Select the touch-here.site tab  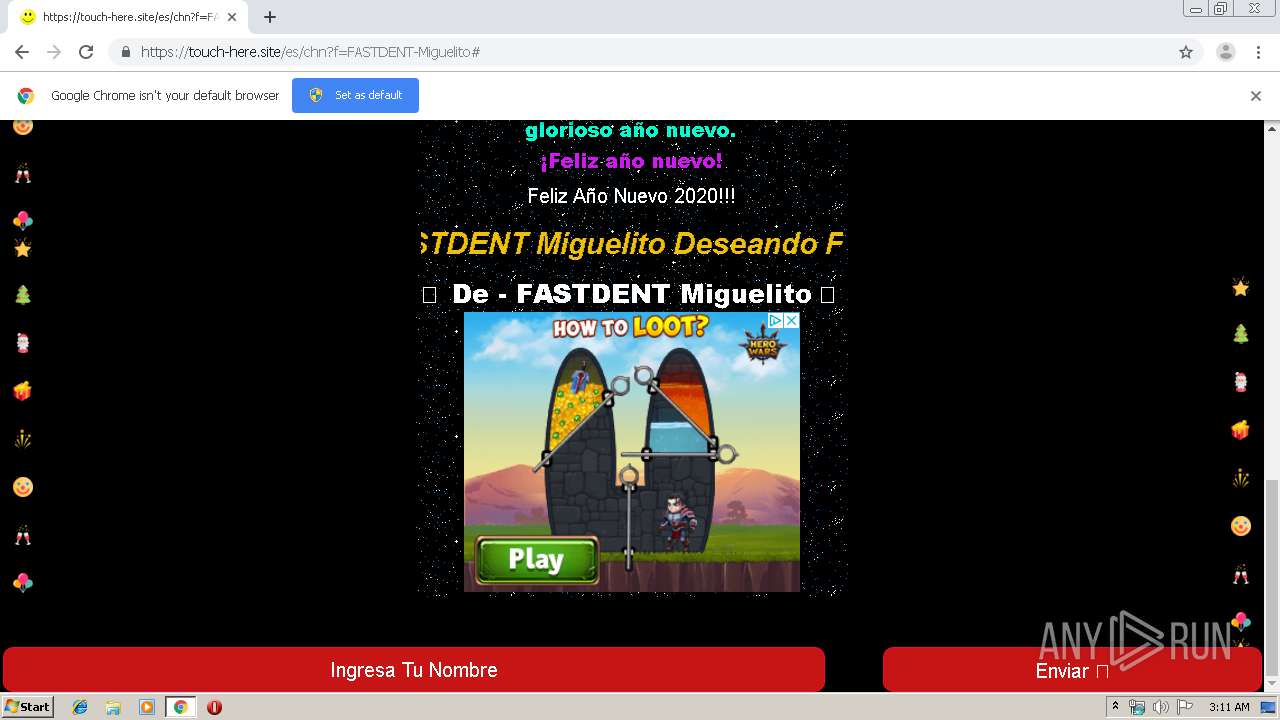128,17
